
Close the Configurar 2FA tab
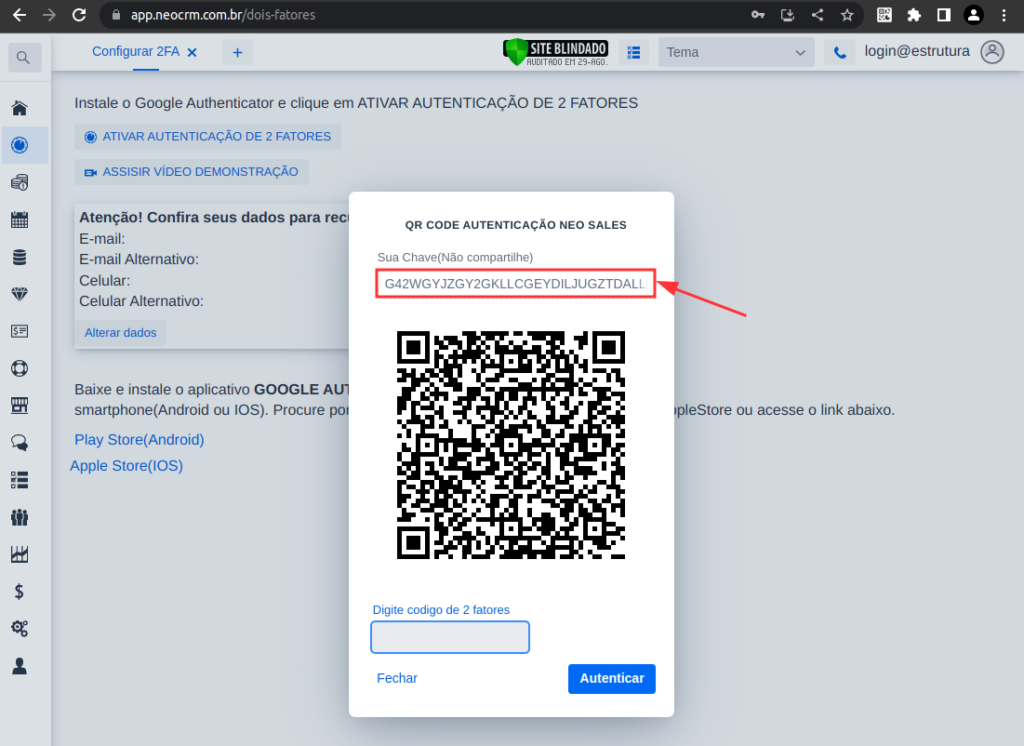[x=192, y=52]
